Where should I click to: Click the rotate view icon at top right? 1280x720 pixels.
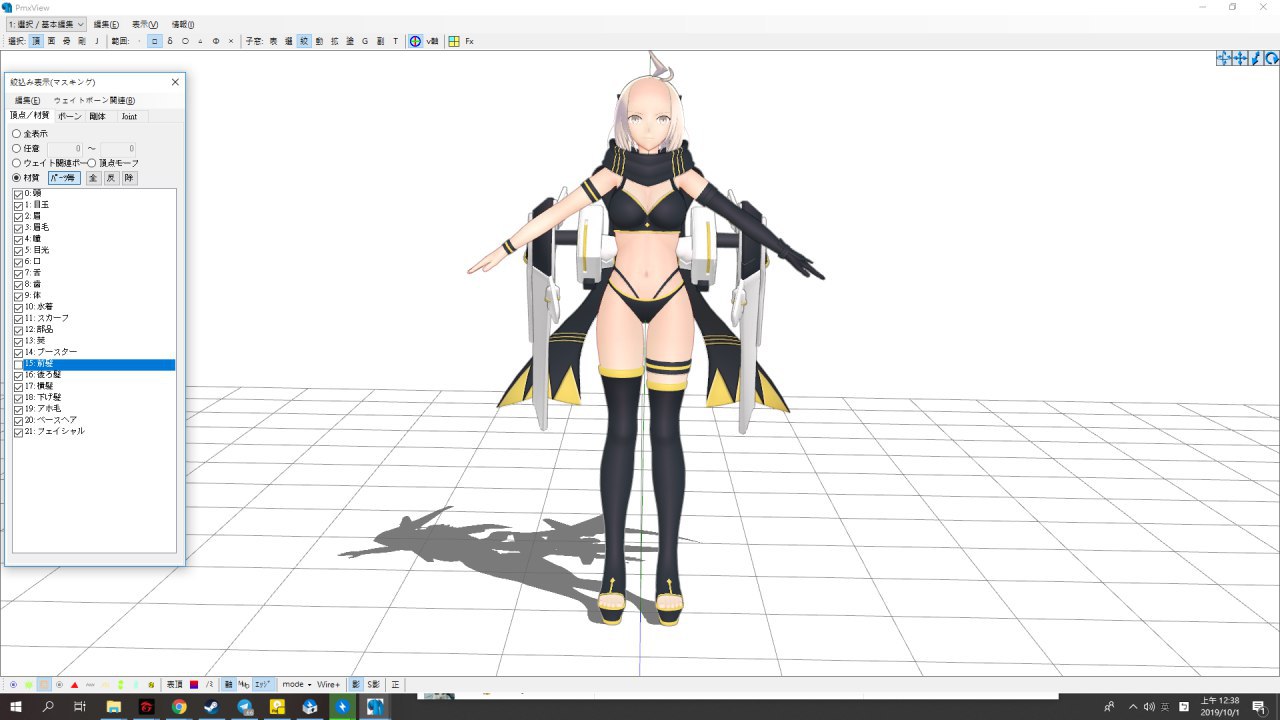pyautogui.click(x=1271, y=59)
